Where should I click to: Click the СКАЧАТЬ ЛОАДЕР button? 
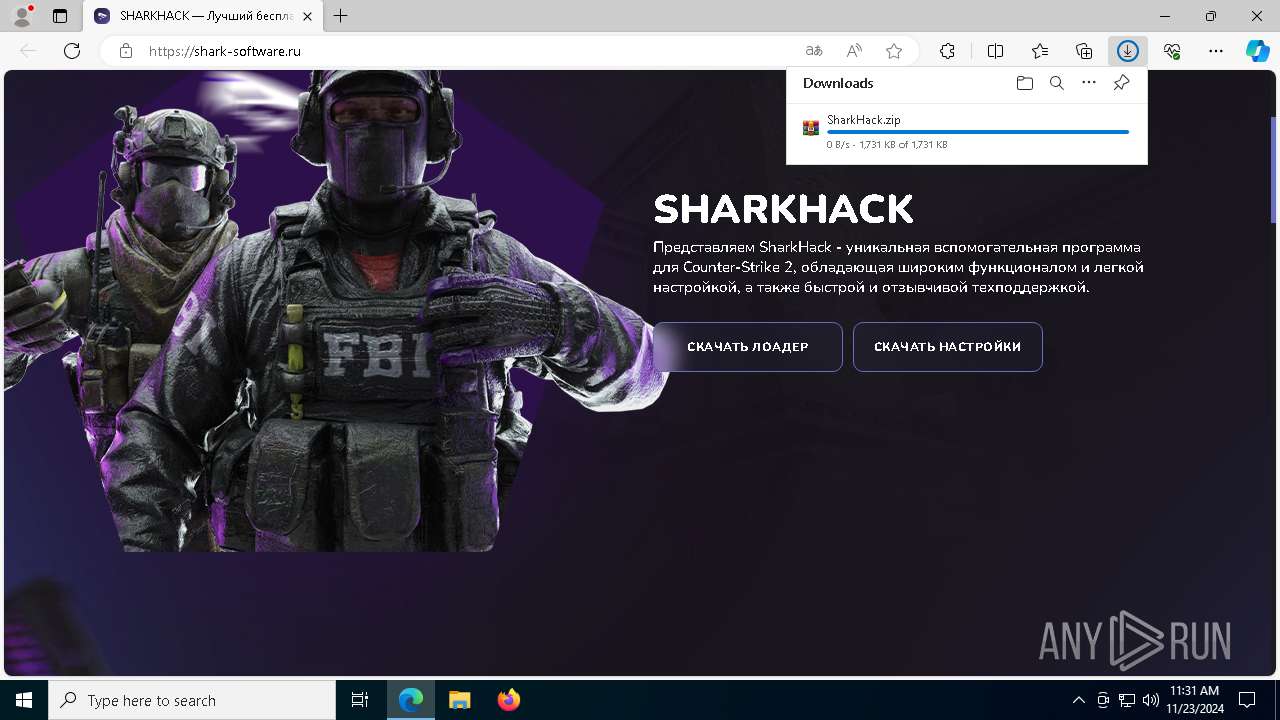(x=748, y=347)
